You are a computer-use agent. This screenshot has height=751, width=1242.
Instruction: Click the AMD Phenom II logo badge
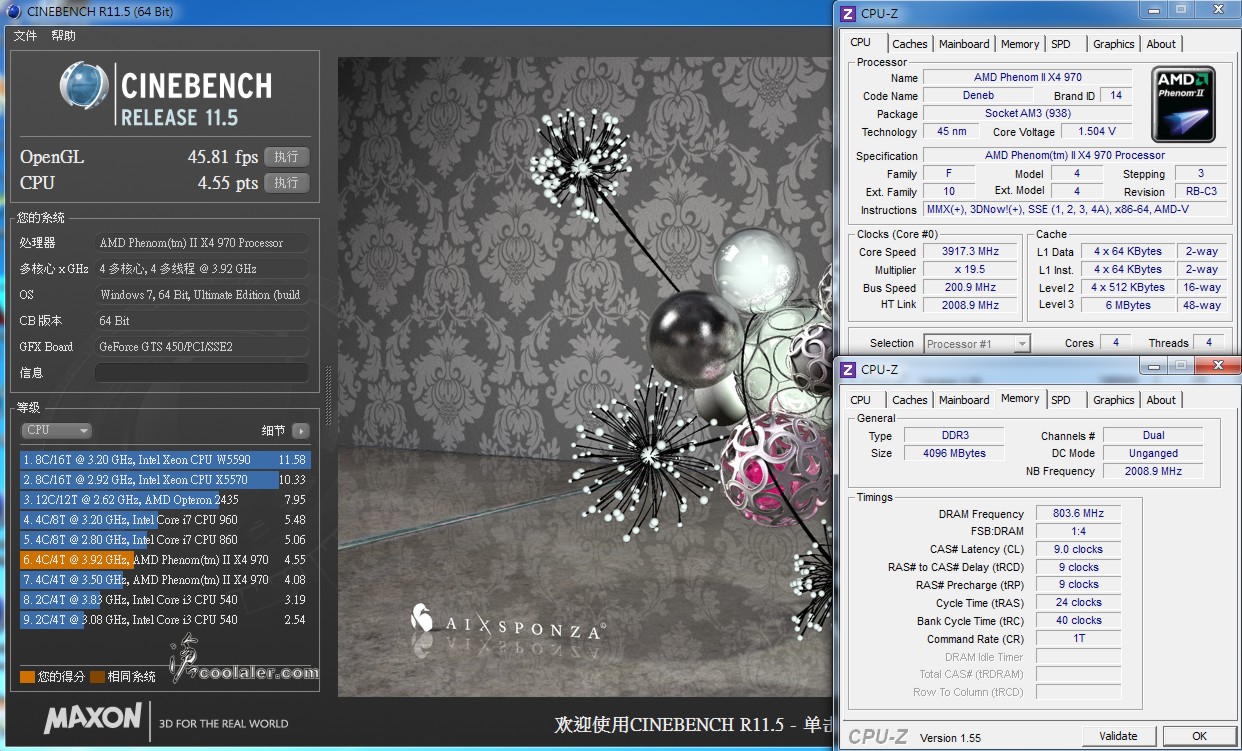coord(1185,103)
